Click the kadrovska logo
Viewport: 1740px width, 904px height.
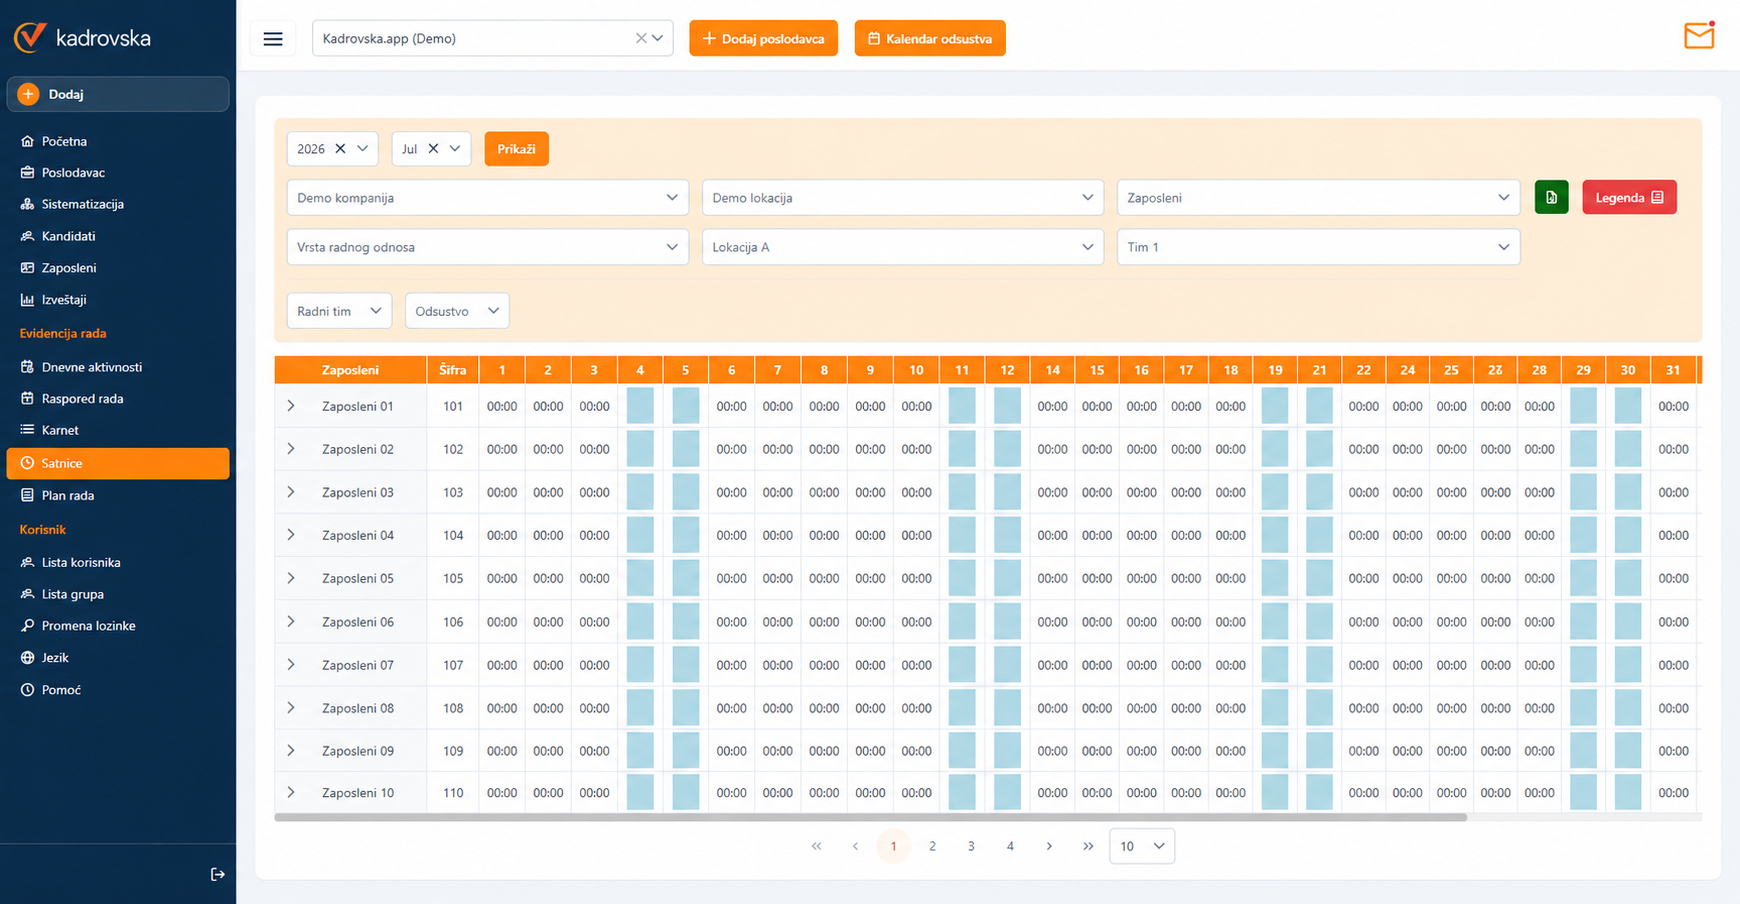[x=82, y=38]
